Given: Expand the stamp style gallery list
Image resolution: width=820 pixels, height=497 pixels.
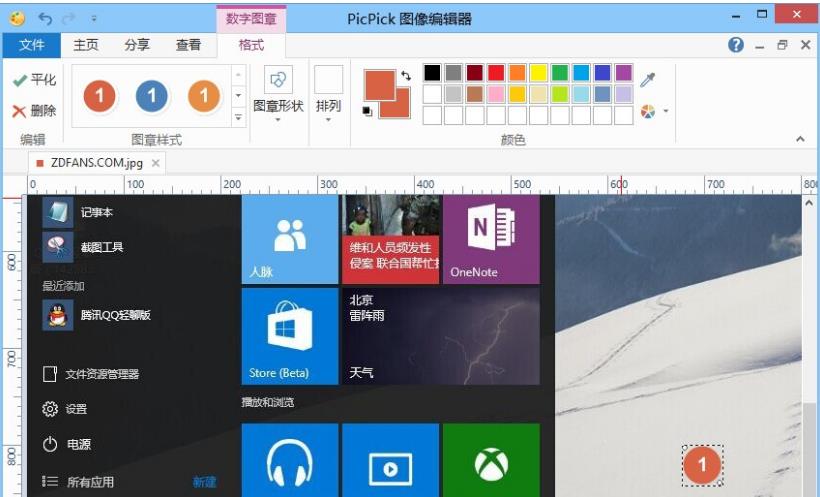Looking at the screenshot, I should coord(238,117).
